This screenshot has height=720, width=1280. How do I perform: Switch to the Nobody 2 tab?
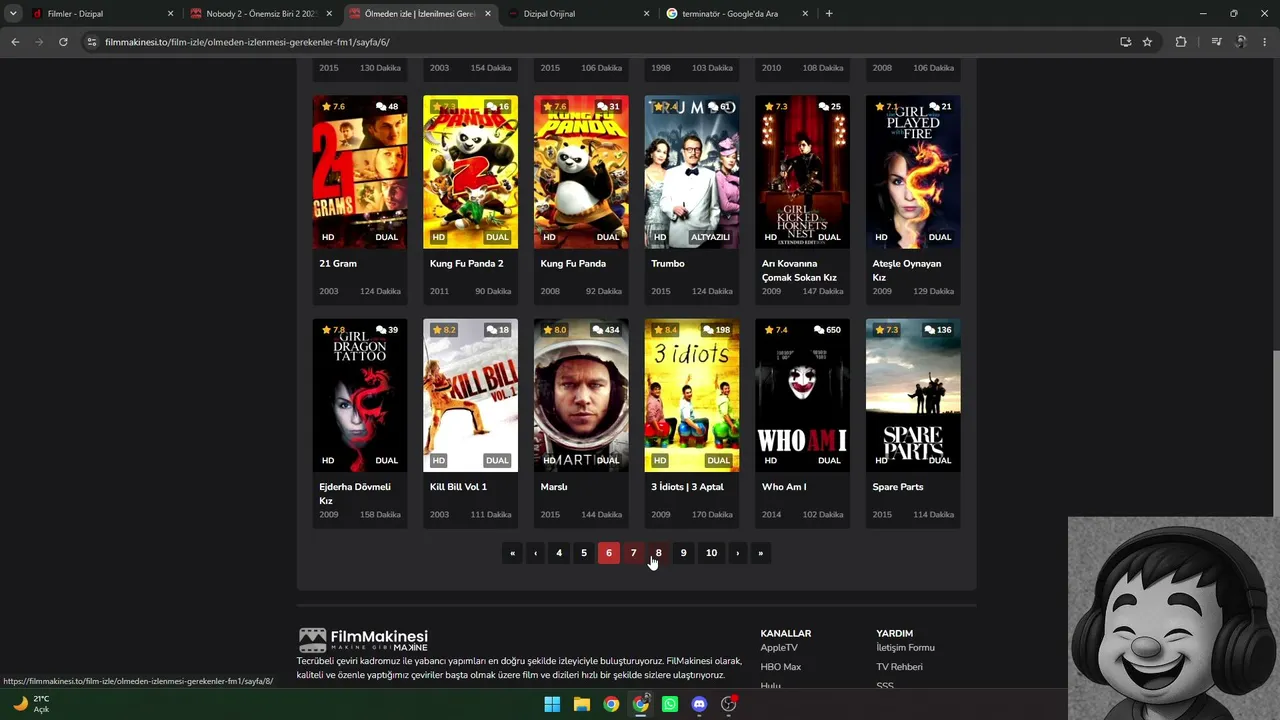click(260, 14)
